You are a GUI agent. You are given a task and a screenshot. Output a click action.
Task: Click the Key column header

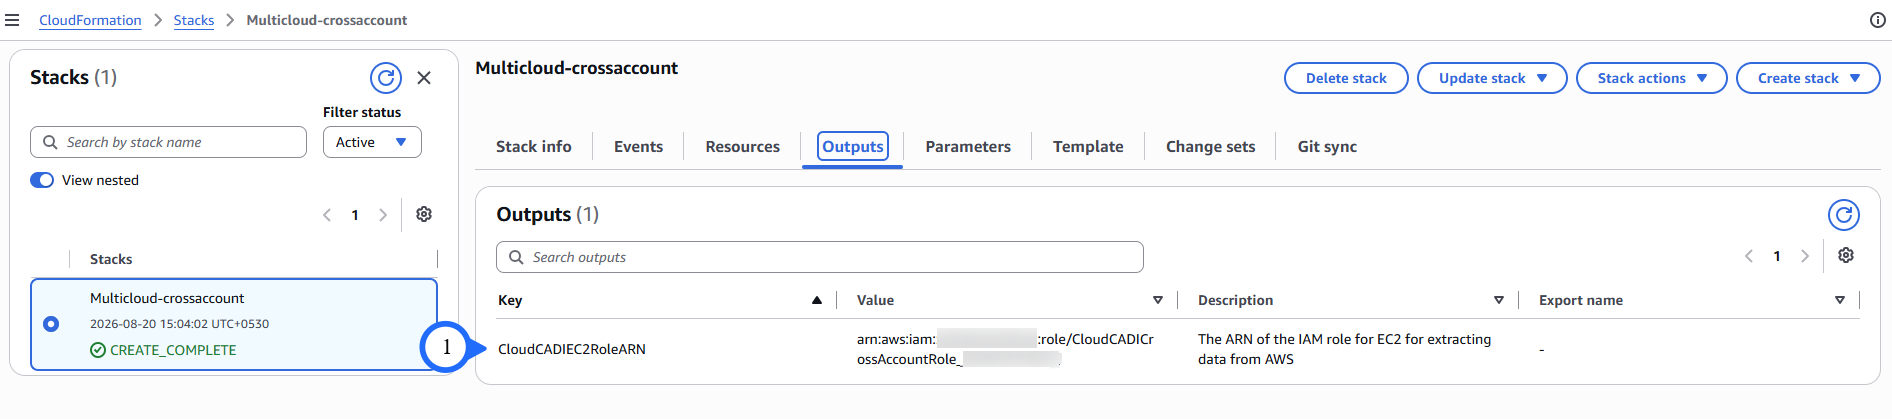510,300
